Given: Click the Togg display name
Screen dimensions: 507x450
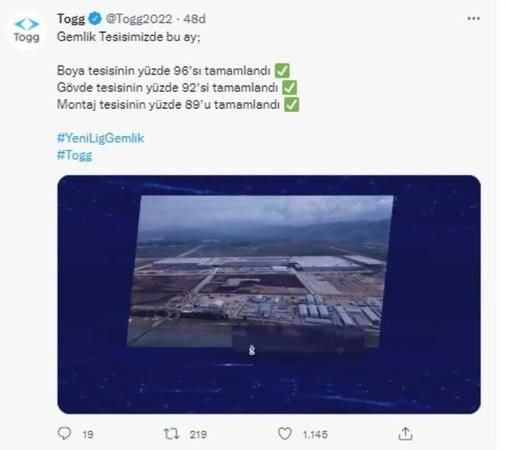Looking at the screenshot, I should point(71,19).
